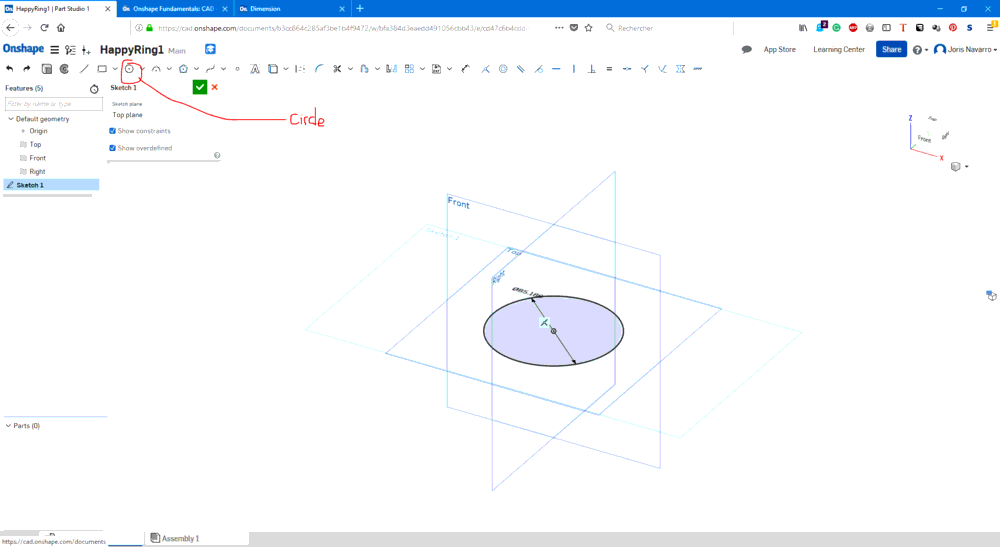Select the Trim scissors tool

[x=337, y=69]
